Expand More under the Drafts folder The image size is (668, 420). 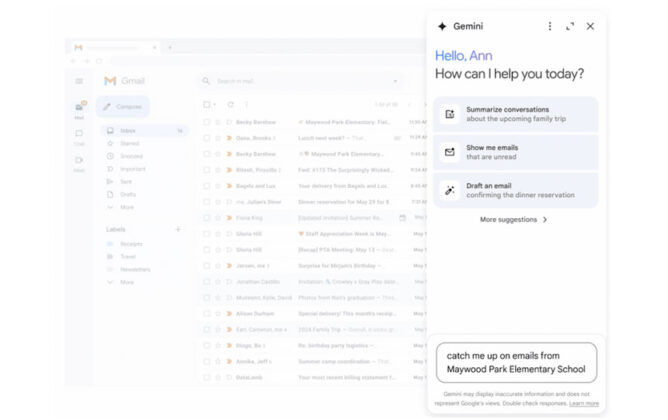(126, 207)
